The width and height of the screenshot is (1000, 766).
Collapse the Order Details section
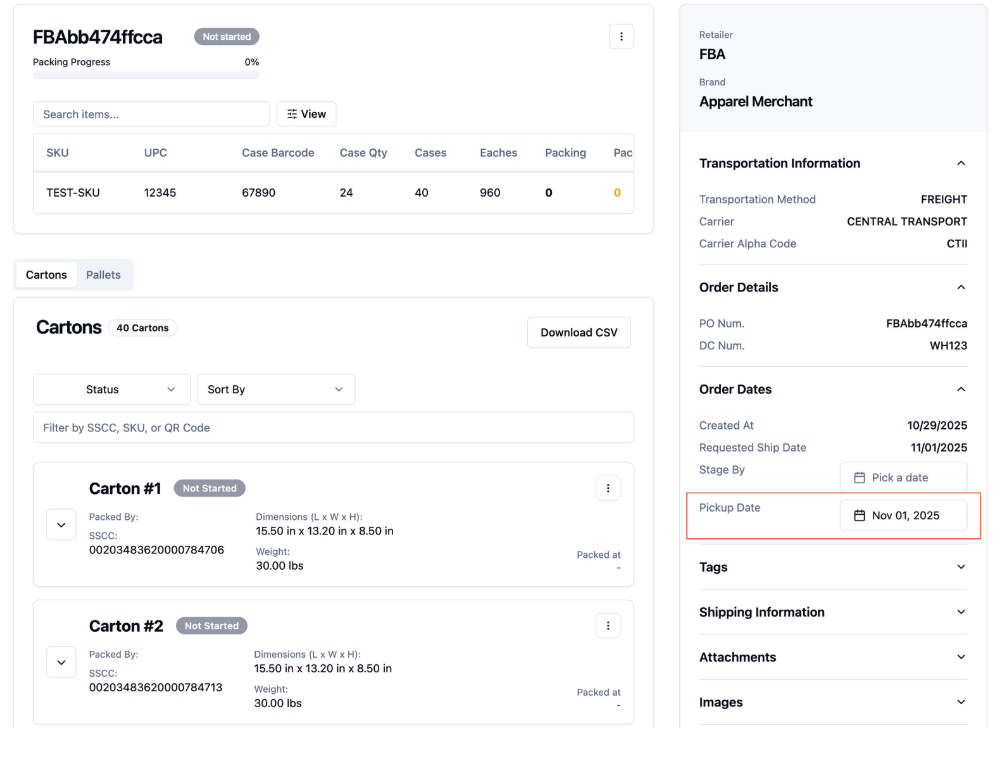click(x=960, y=288)
